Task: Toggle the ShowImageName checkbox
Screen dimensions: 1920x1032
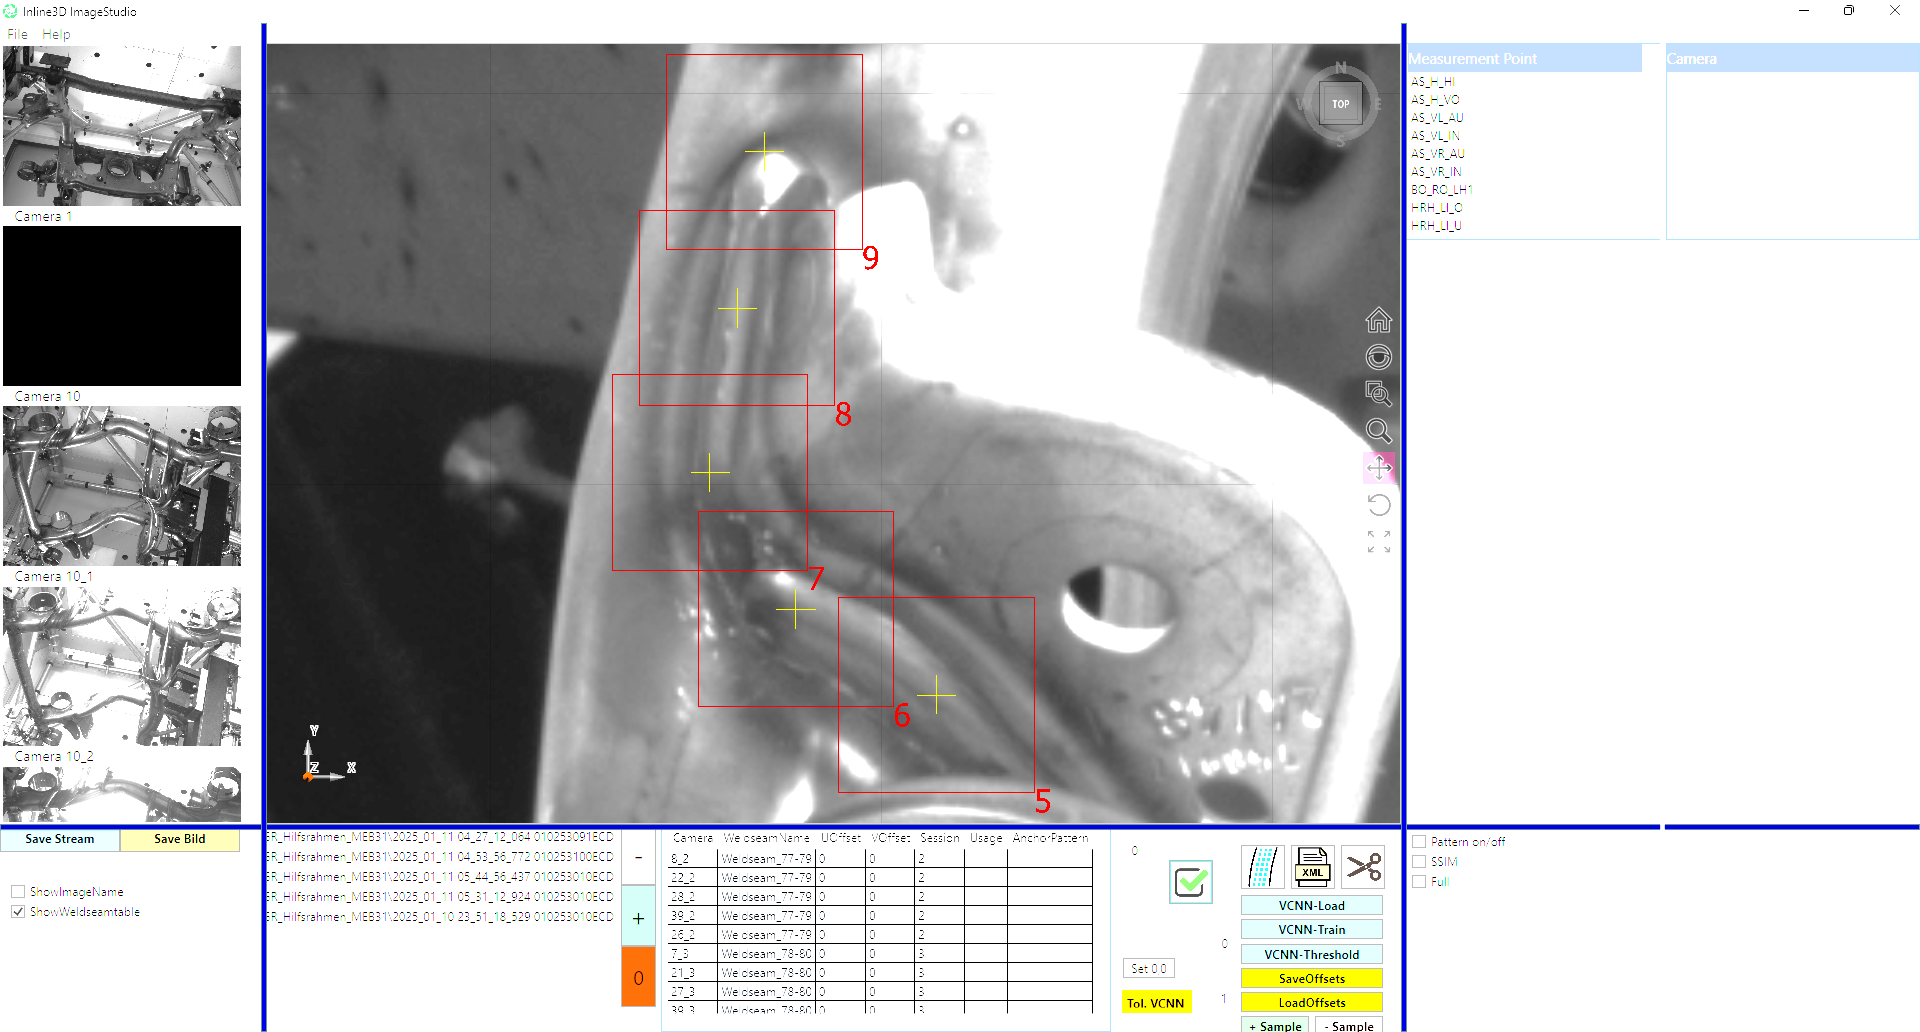Action: coord(18,892)
